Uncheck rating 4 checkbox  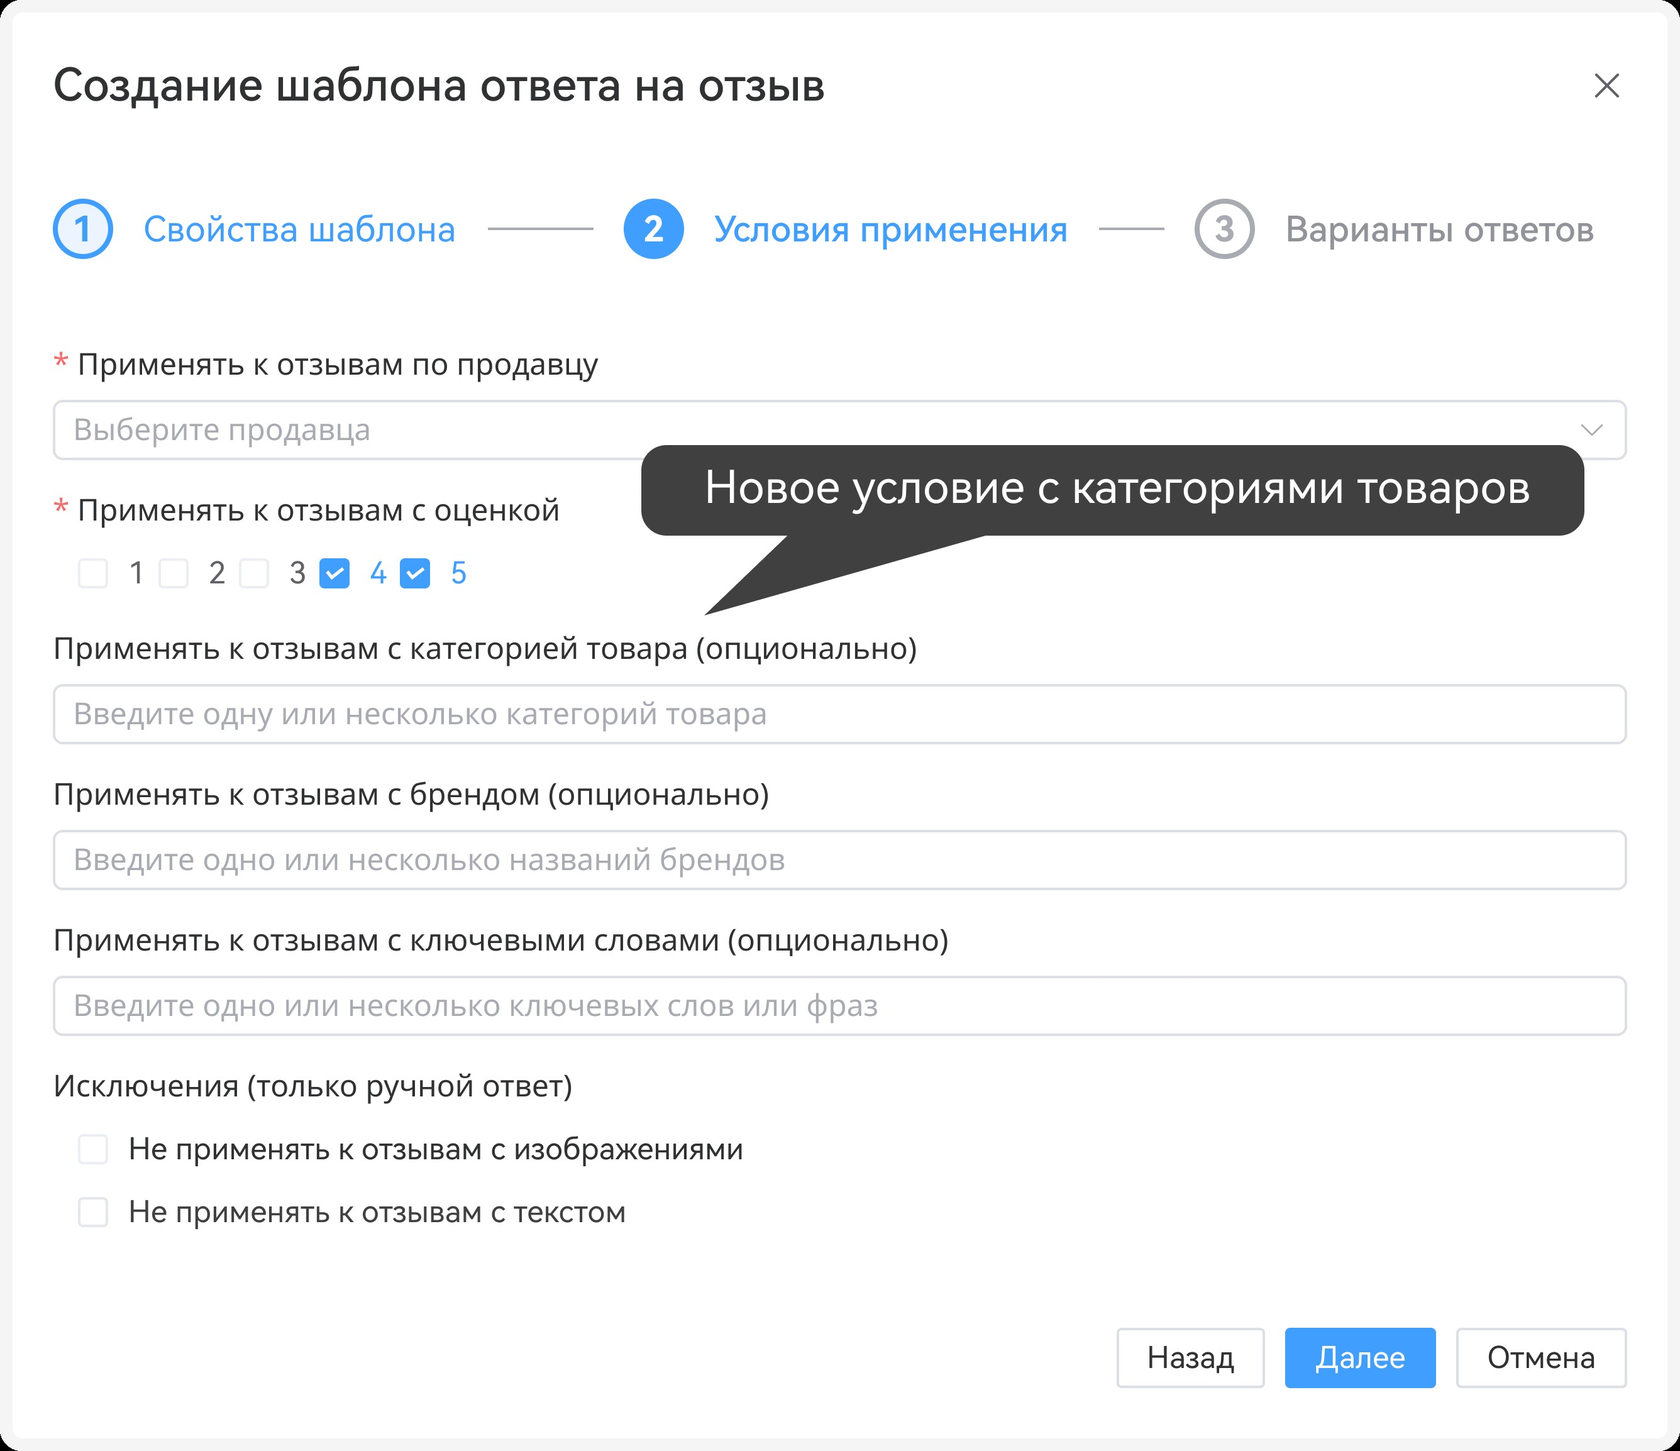coord(334,573)
